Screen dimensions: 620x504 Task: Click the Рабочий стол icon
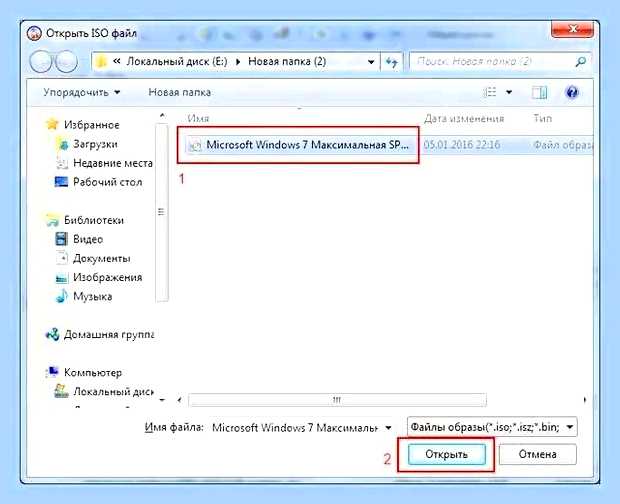coord(61,182)
